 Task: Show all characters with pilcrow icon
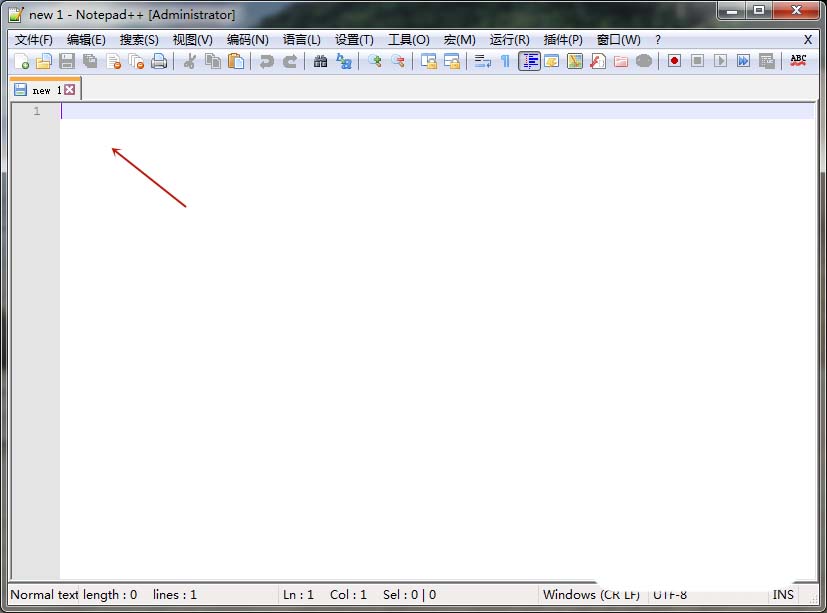tap(505, 61)
